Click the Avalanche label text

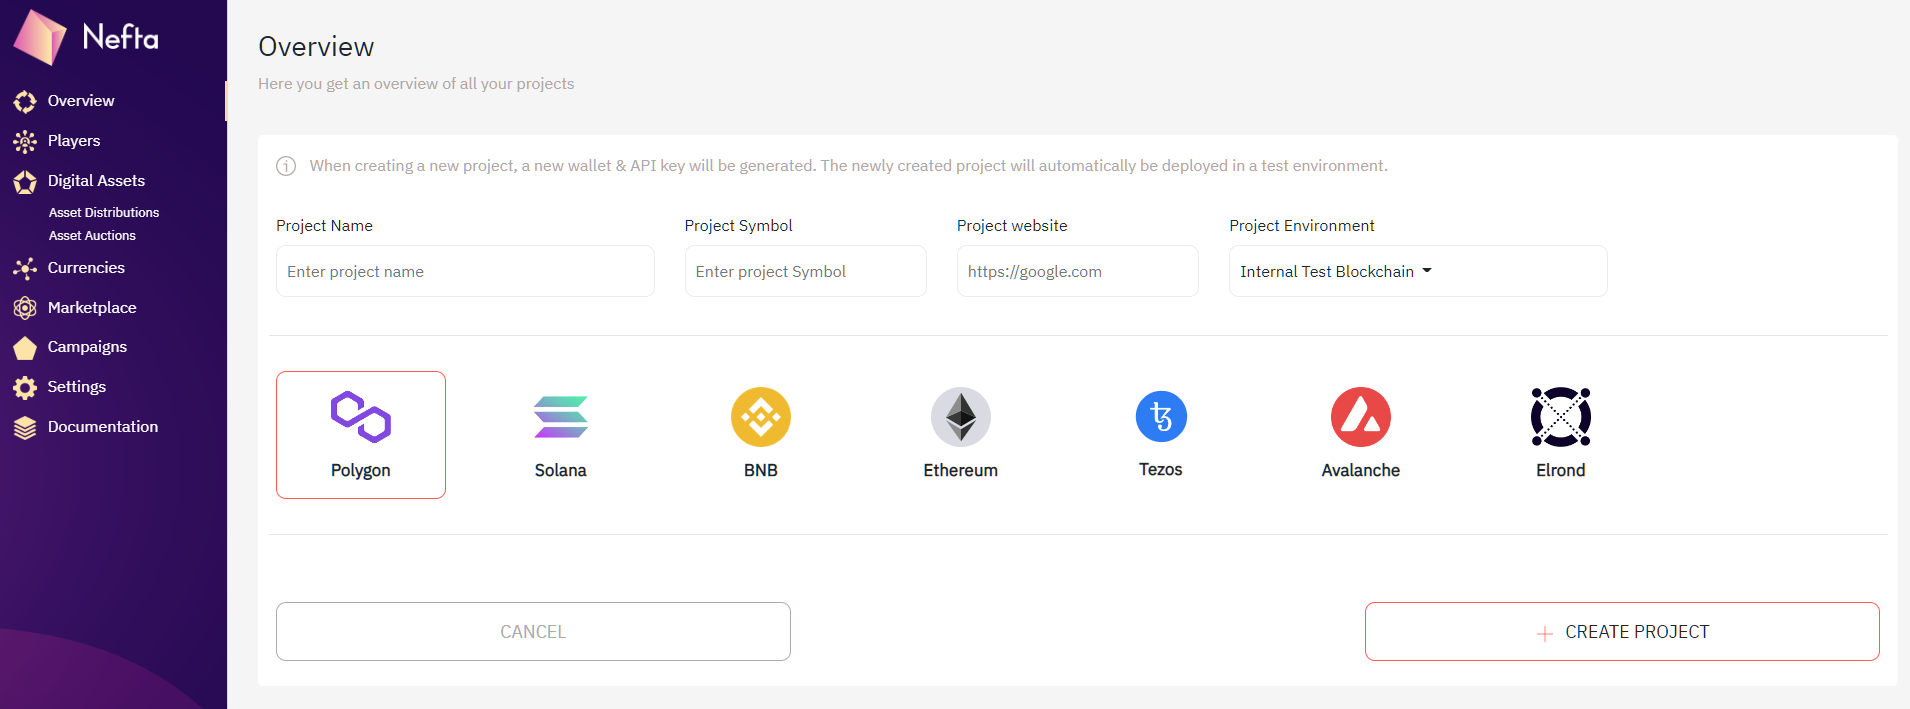[1361, 470]
